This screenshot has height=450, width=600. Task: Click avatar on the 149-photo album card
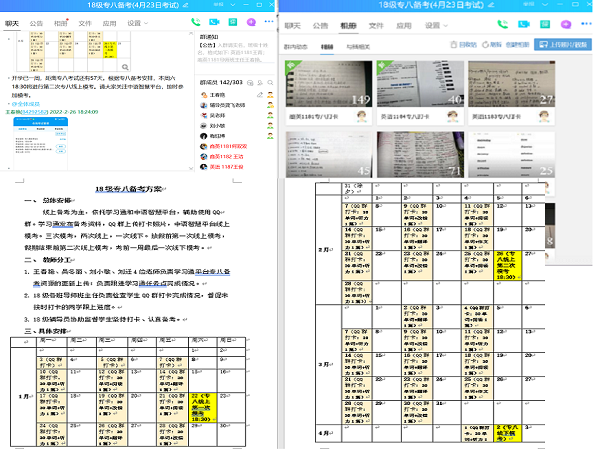pos(361,116)
